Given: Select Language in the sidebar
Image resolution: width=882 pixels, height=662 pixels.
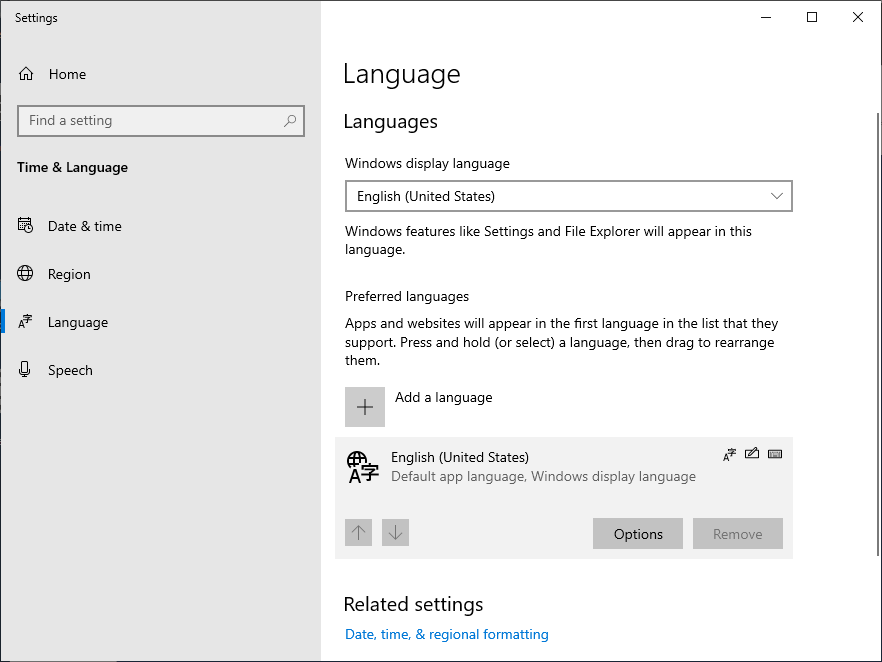Looking at the screenshot, I should [x=160, y=322].
